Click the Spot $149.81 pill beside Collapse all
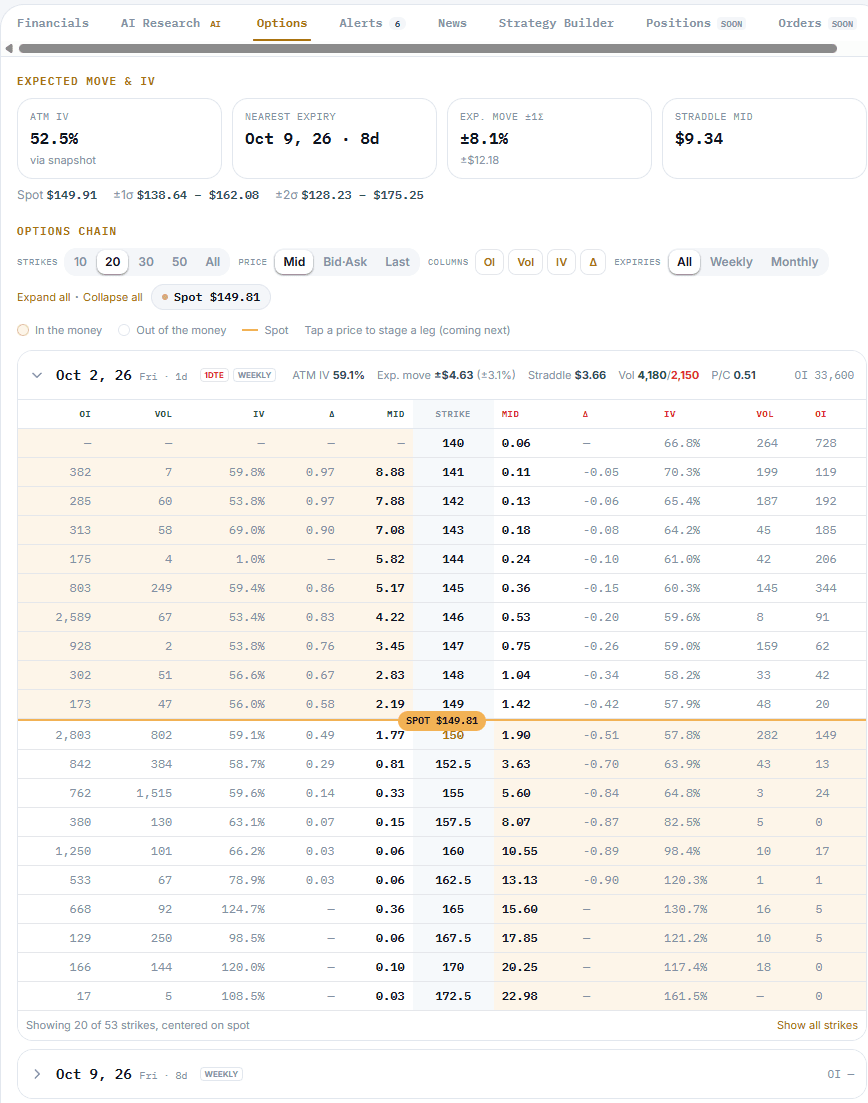This screenshot has height=1103, width=868. pyautogui.click(x=211, y=297)
